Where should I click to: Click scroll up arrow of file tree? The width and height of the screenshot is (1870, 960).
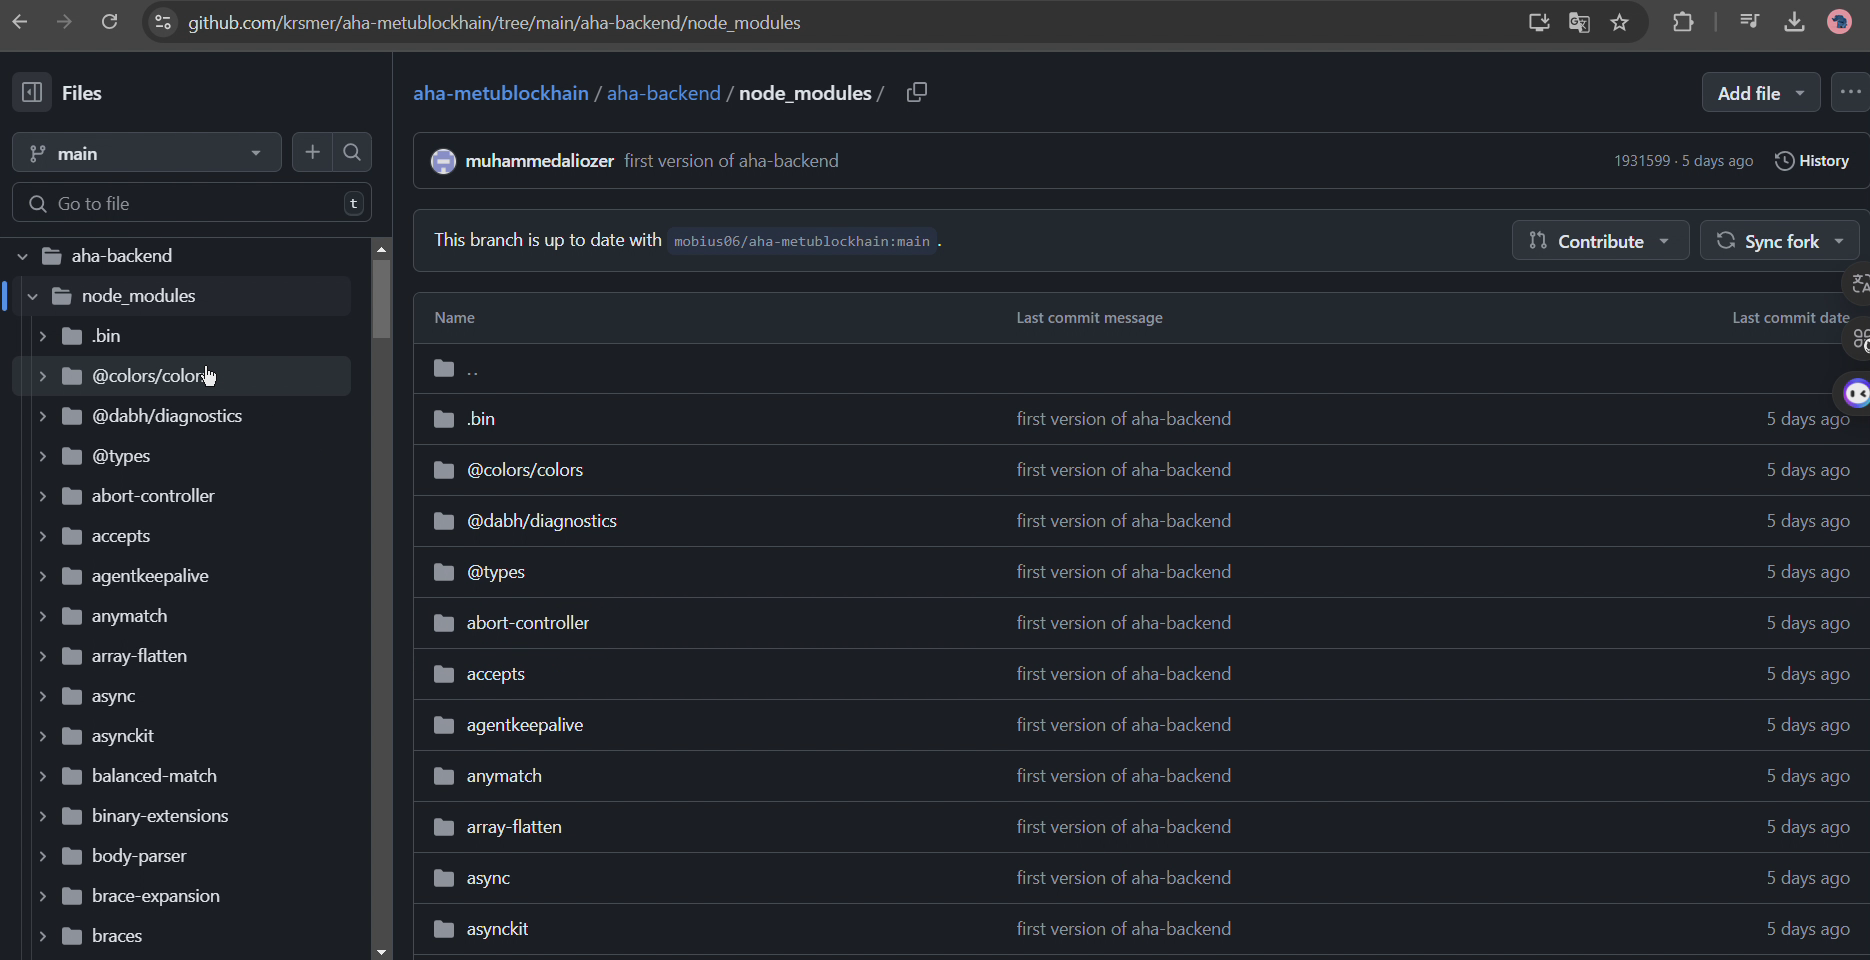click(x=381, y=248)
